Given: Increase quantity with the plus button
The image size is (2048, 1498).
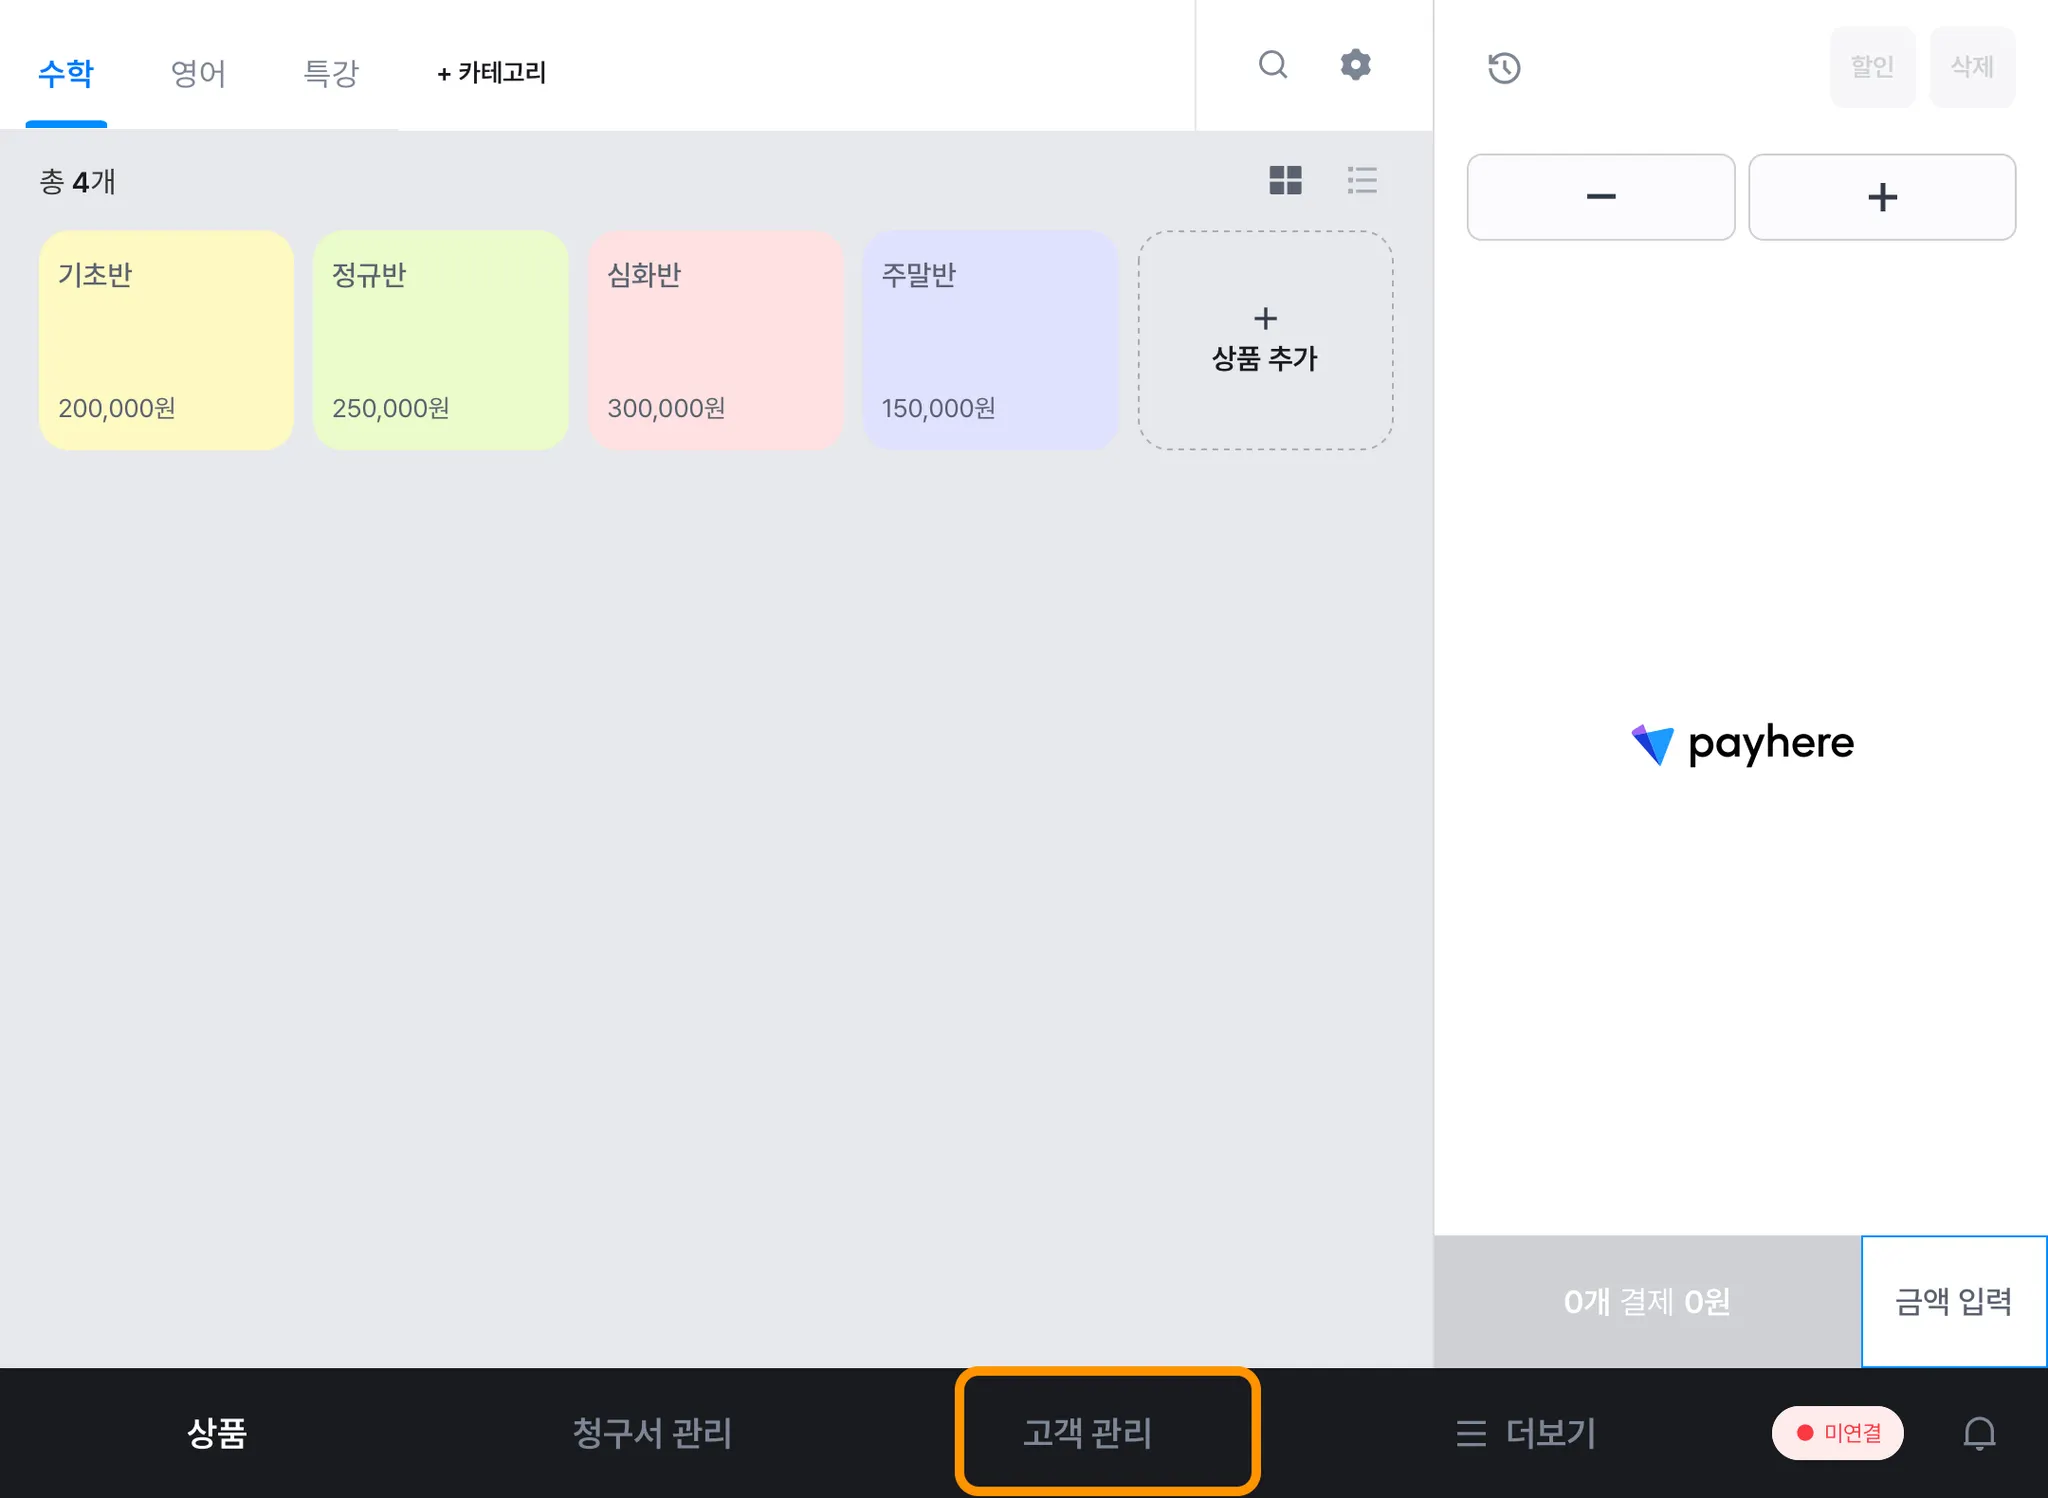Looking at the screenshot, I should (1881, 197).
